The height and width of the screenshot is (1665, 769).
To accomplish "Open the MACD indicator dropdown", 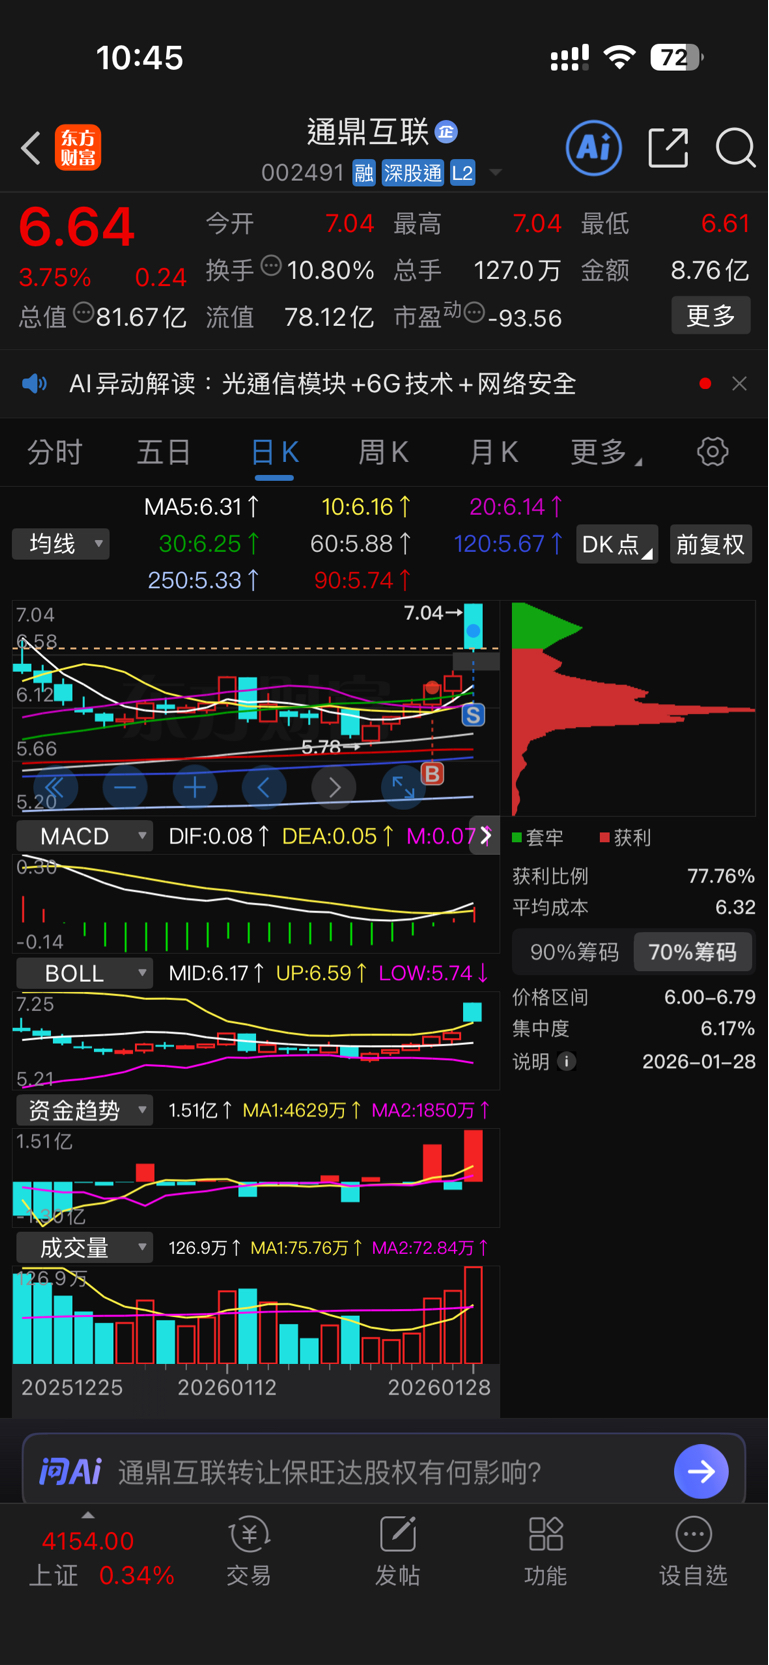I will [x=84, y=836].
